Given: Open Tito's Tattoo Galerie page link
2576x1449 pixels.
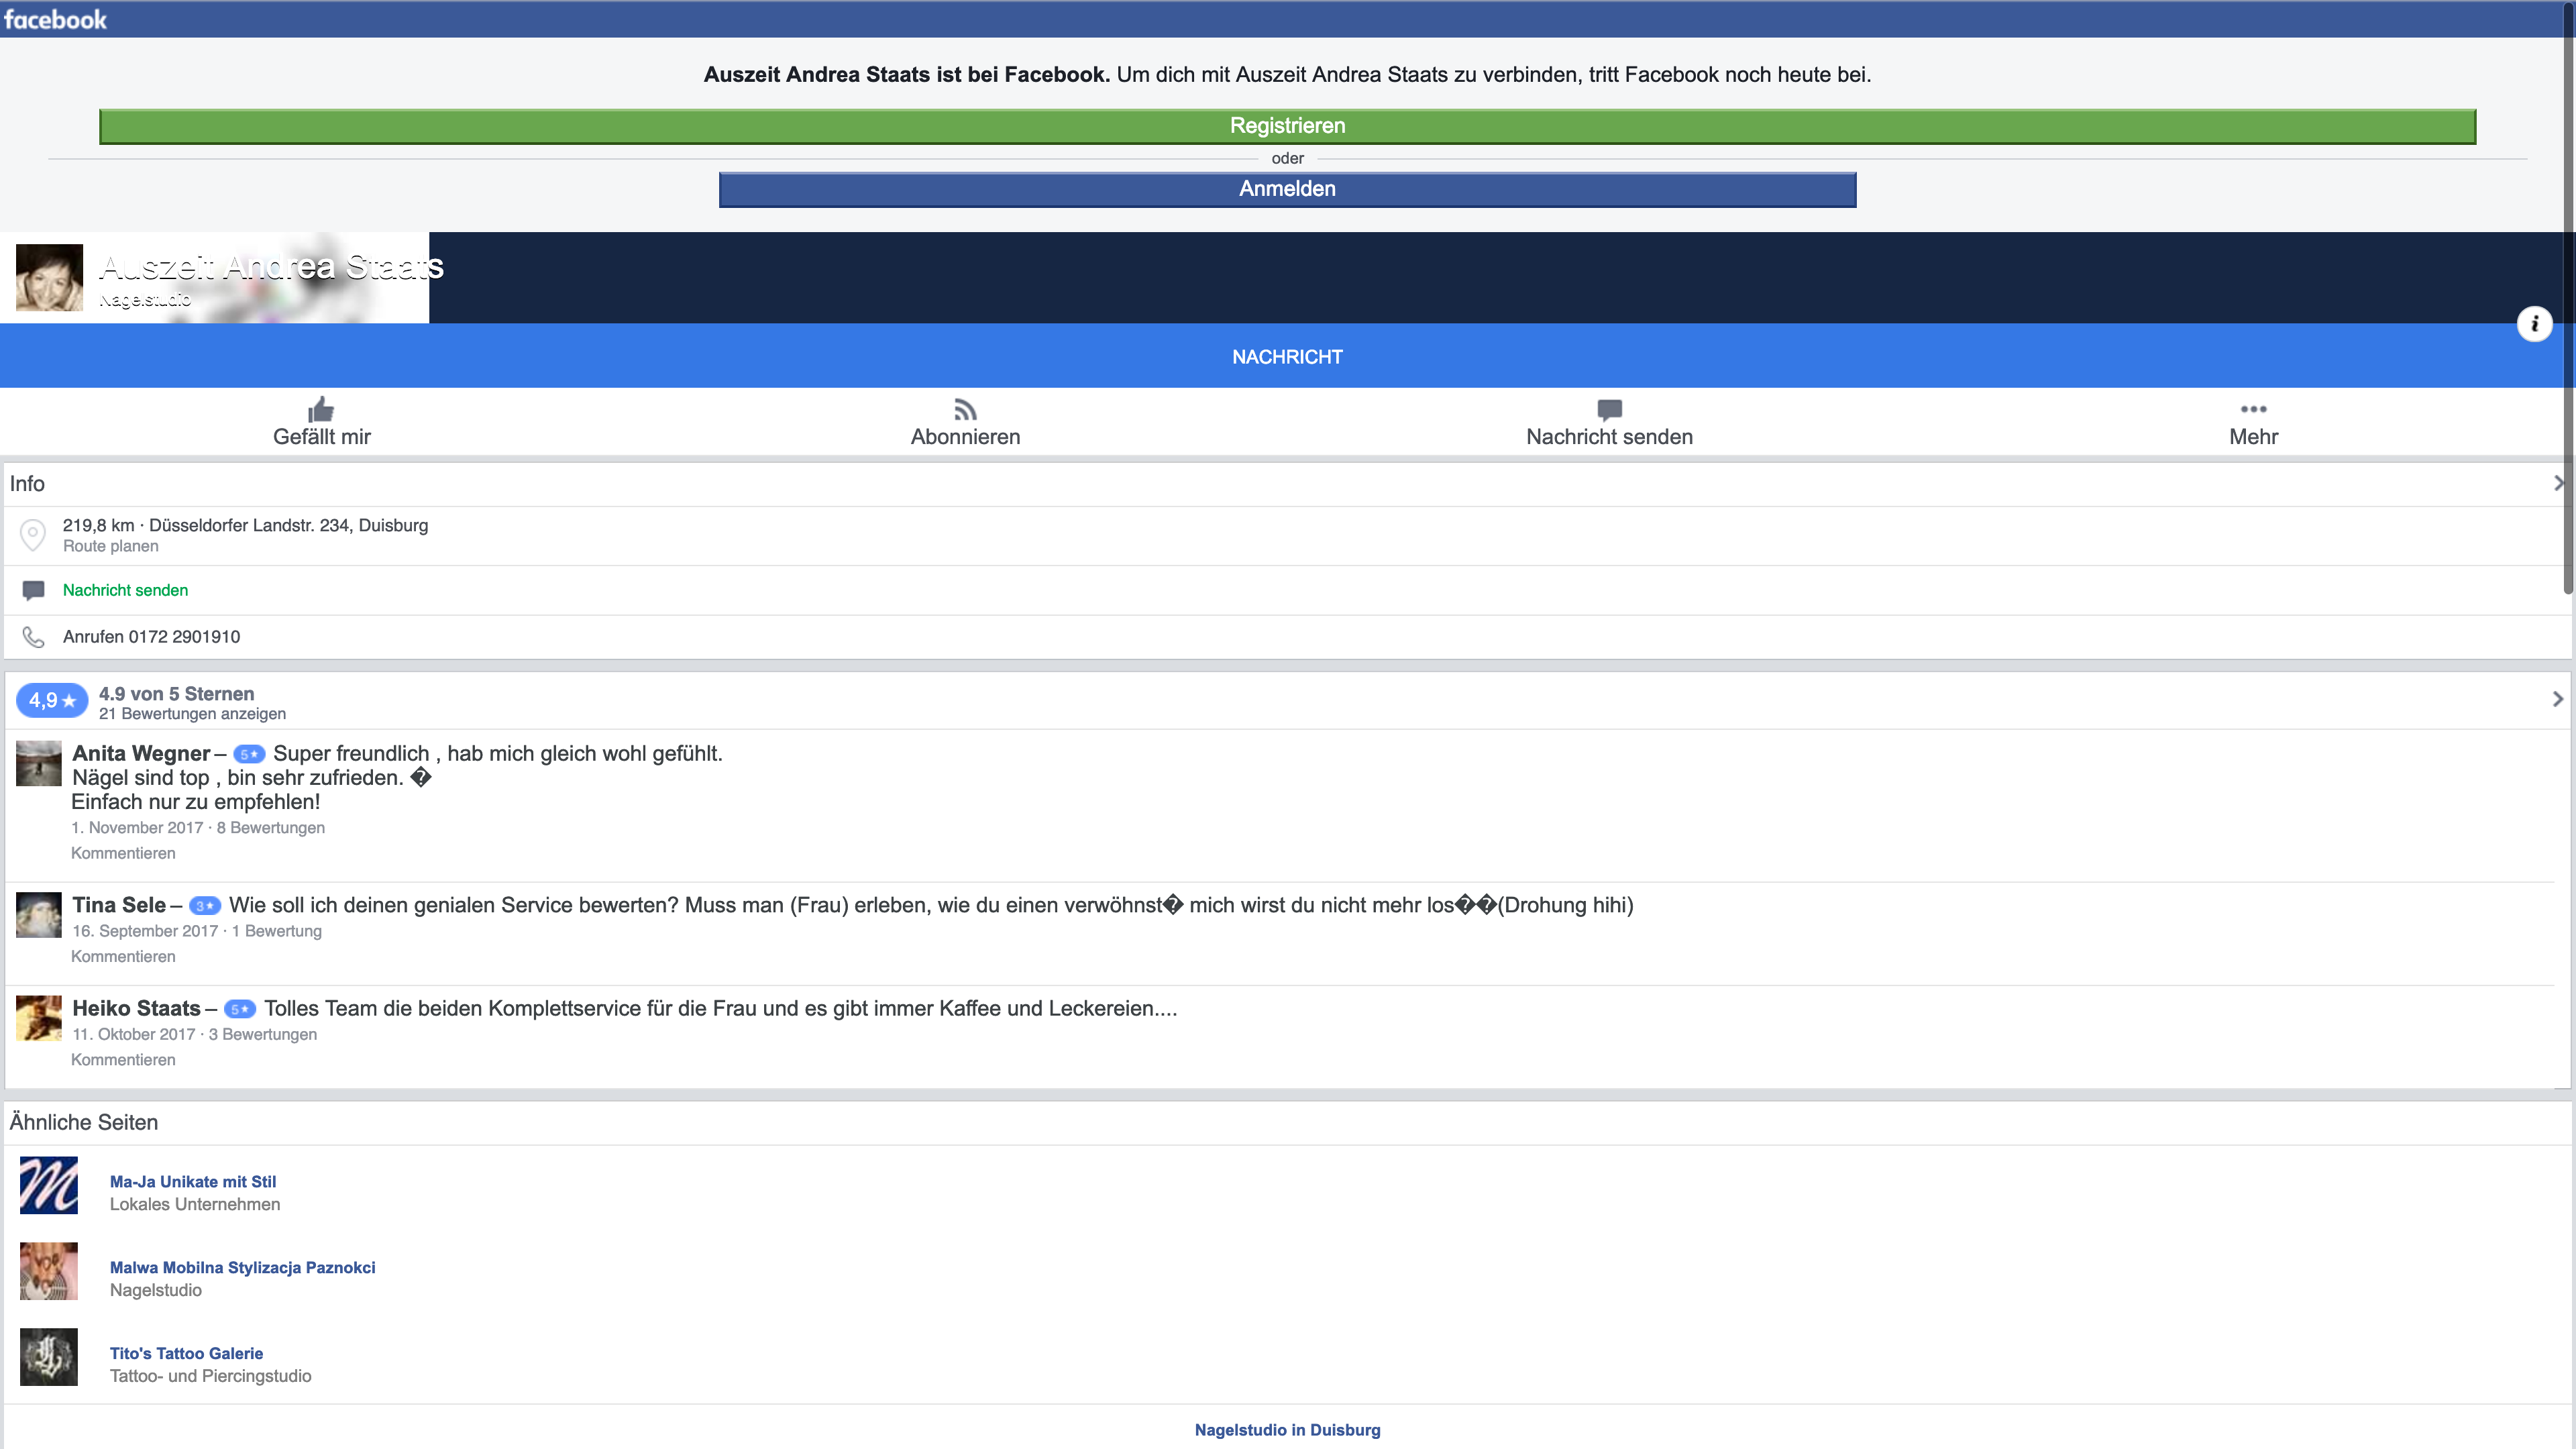Looking at the screenshot, I should pos(186,1353).
